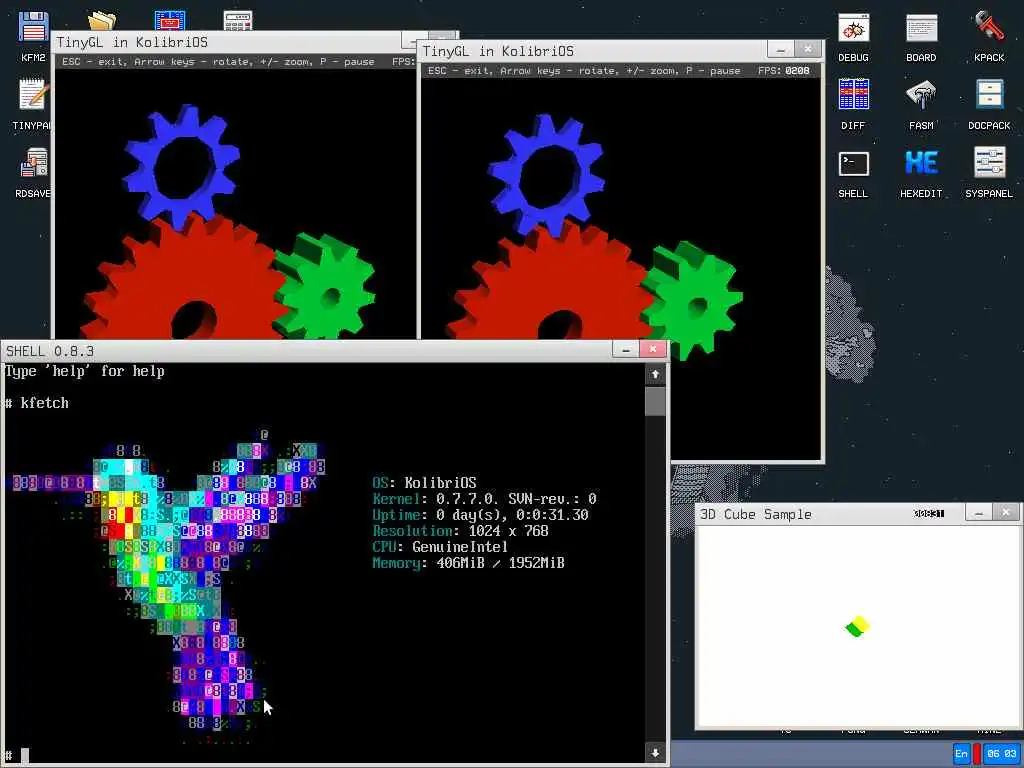Click the green gear in the front TinyGL window
This screenshot has width=1024, height=768.
pos(692,300)
